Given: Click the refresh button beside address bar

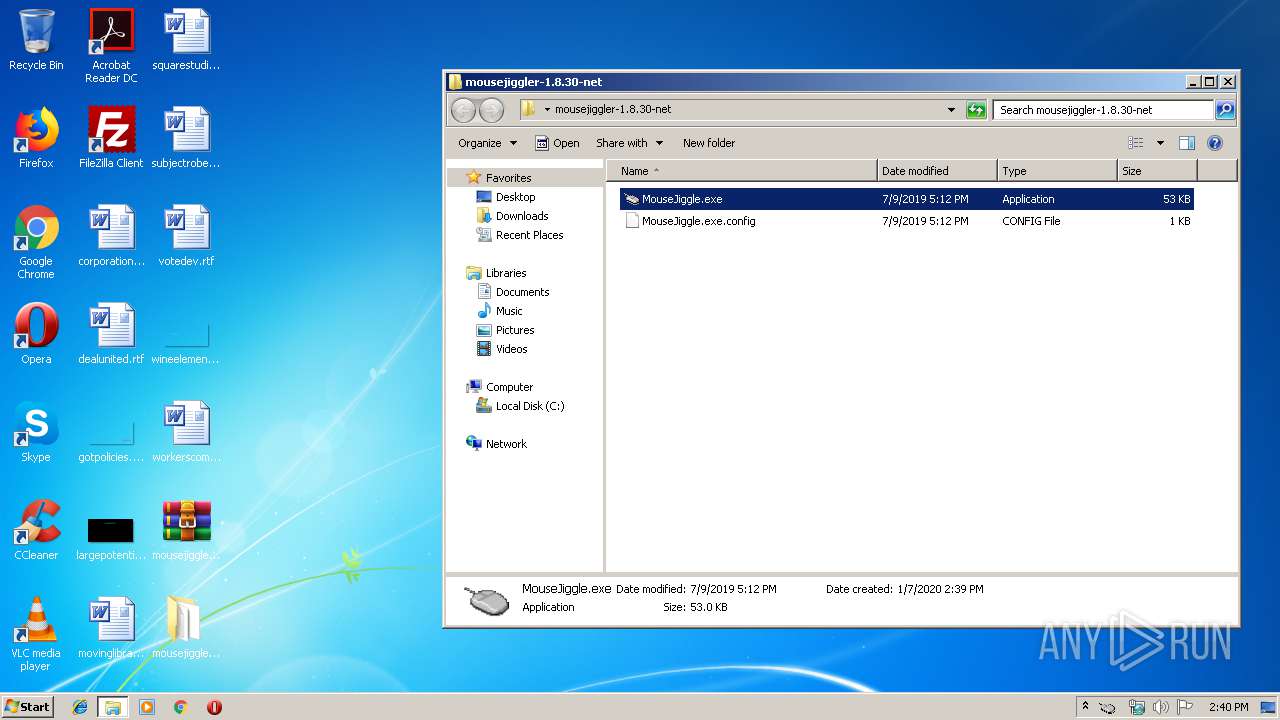Looking at the screenshot, I should pyautogui.click(x=976, y=110).
